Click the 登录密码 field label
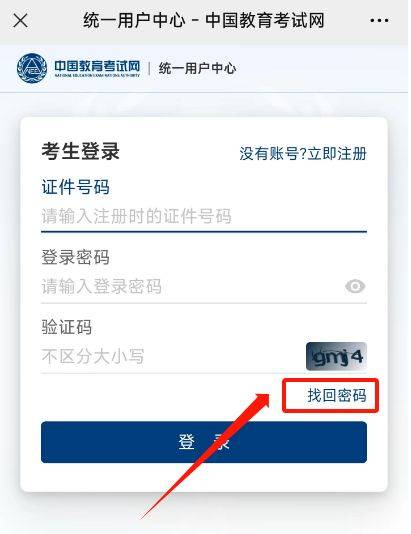The height and width of the screenshot is (534, 411). tap(75, 257)
